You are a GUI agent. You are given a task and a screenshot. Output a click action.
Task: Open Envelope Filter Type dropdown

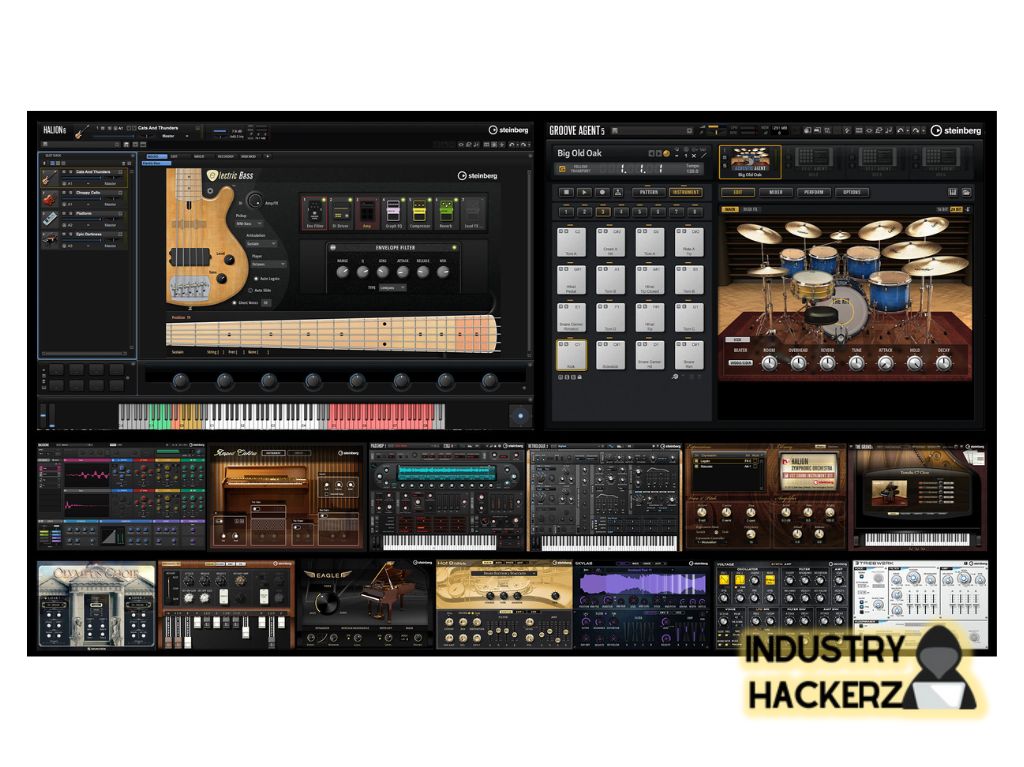393,287
